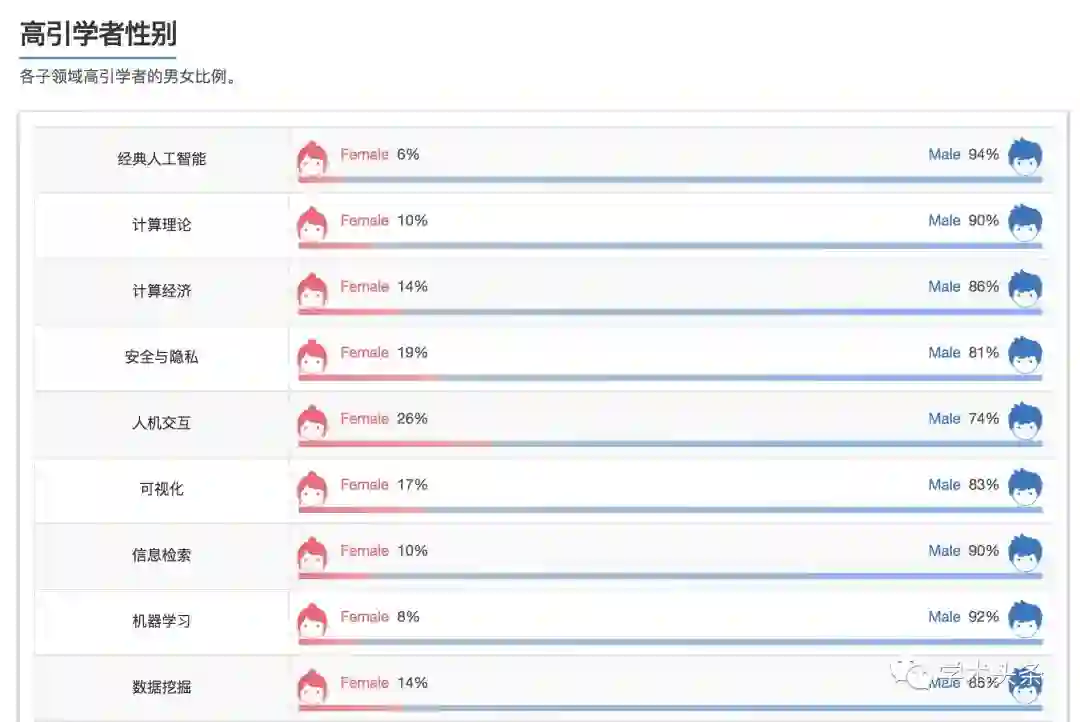The height and width of the screenshot is (722, 1080).
Task: Click the gender ratio bar for 安全与隐私
Action: click(x=670, y=377)
